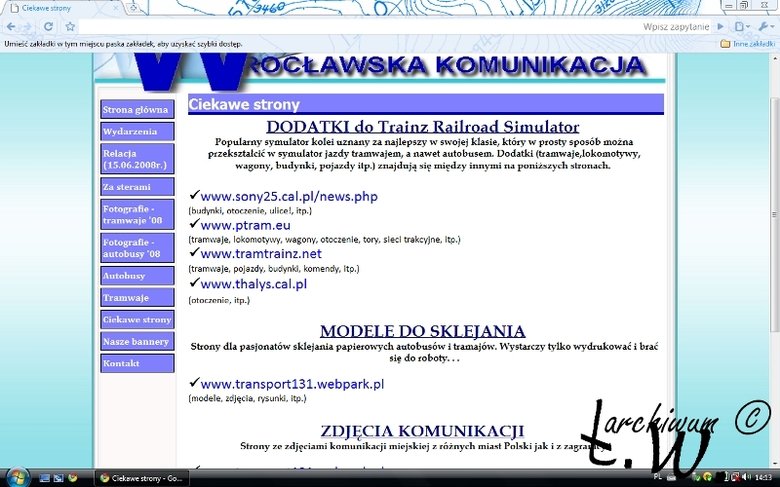
Task: Click the 14:13 system clock
Action: 763,478
